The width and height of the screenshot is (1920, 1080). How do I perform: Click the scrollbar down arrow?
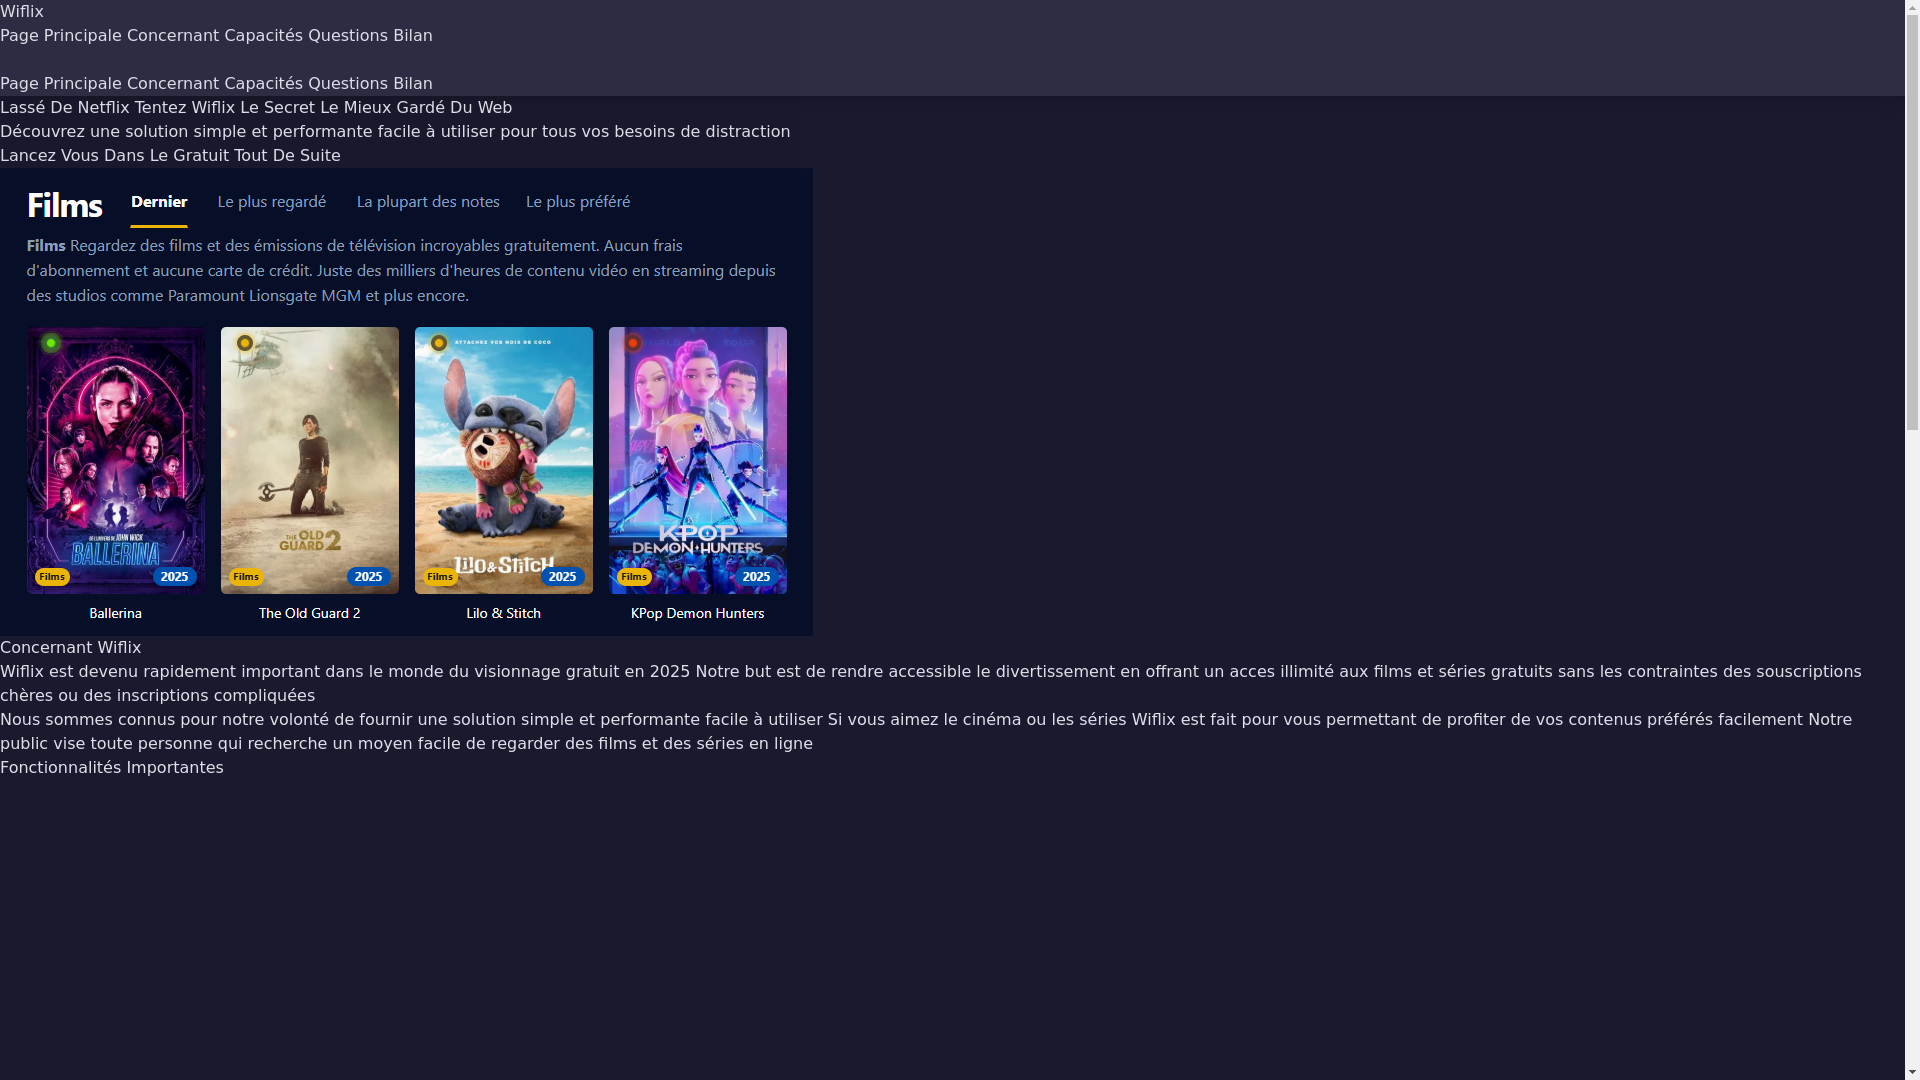(1913, 1072)
